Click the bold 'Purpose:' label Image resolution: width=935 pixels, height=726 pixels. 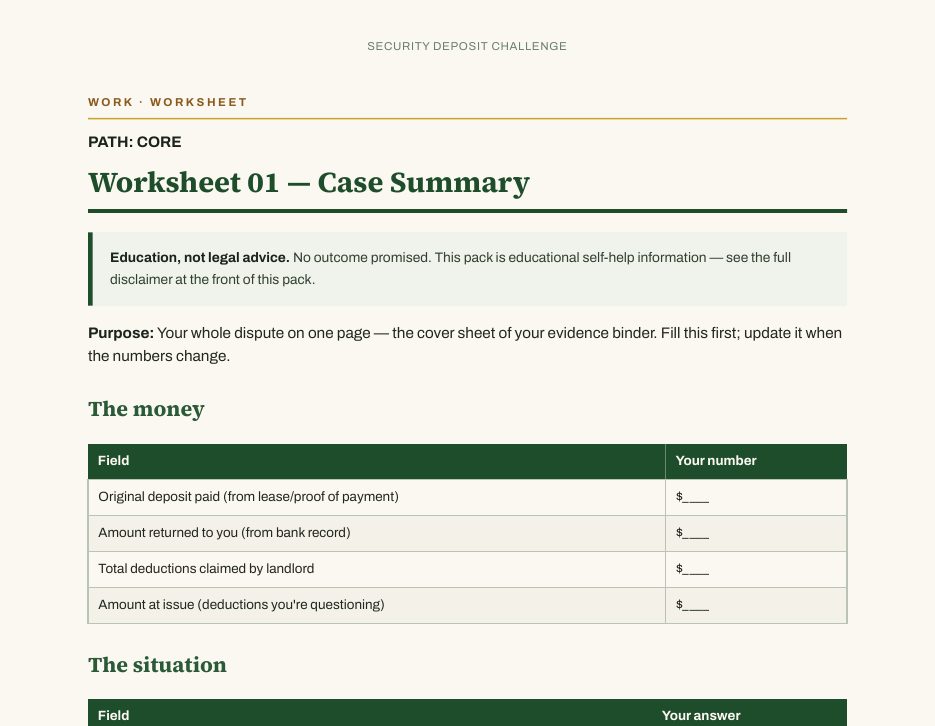[x=121, y=333]
